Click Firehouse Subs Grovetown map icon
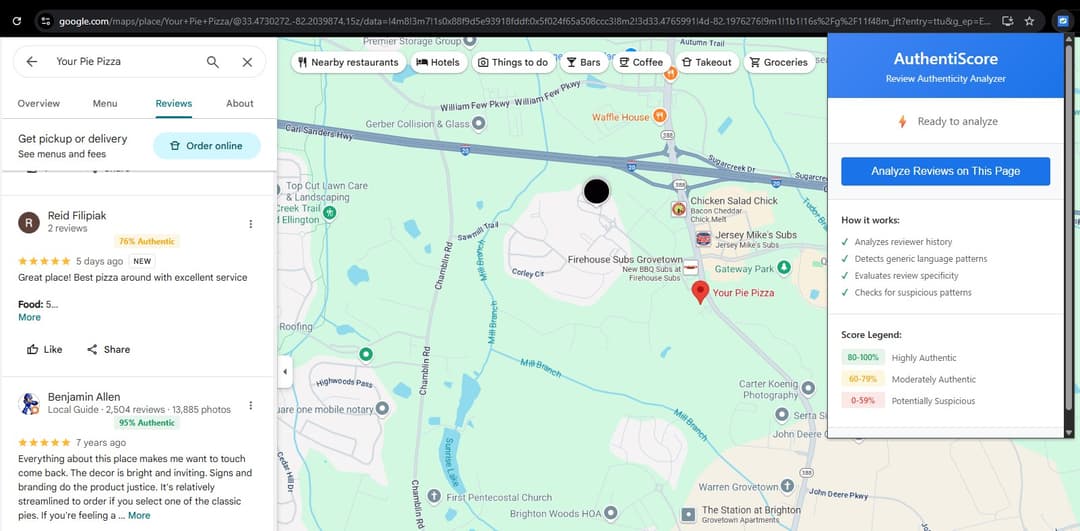1080x531 pixels. 690,268
